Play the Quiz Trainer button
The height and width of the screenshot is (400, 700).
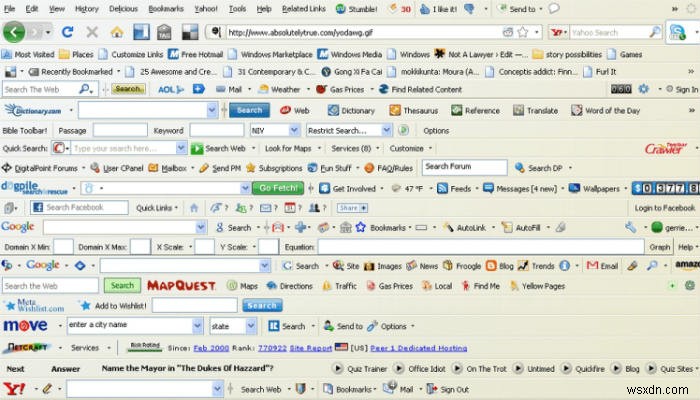coord(338,369)
